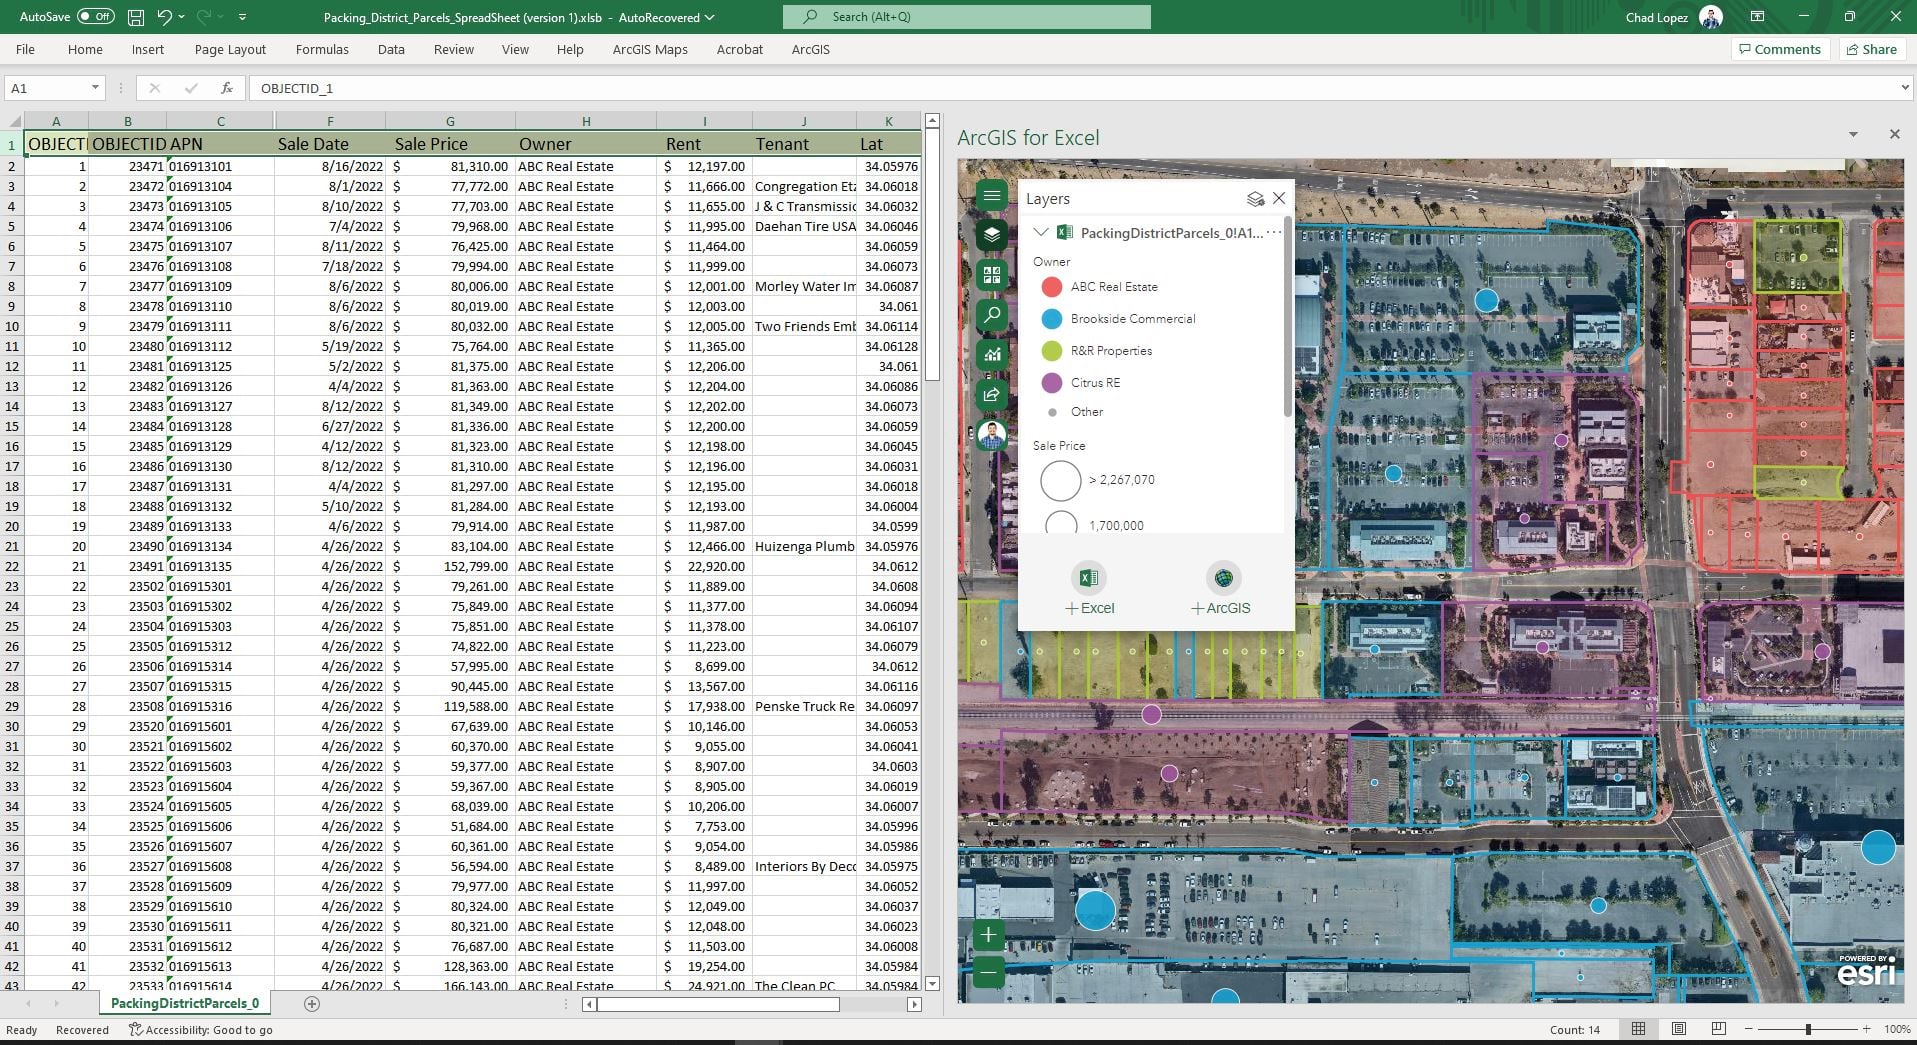Open the map search magnifier tool
The image size is (1917, 1045).
(991, 315)
